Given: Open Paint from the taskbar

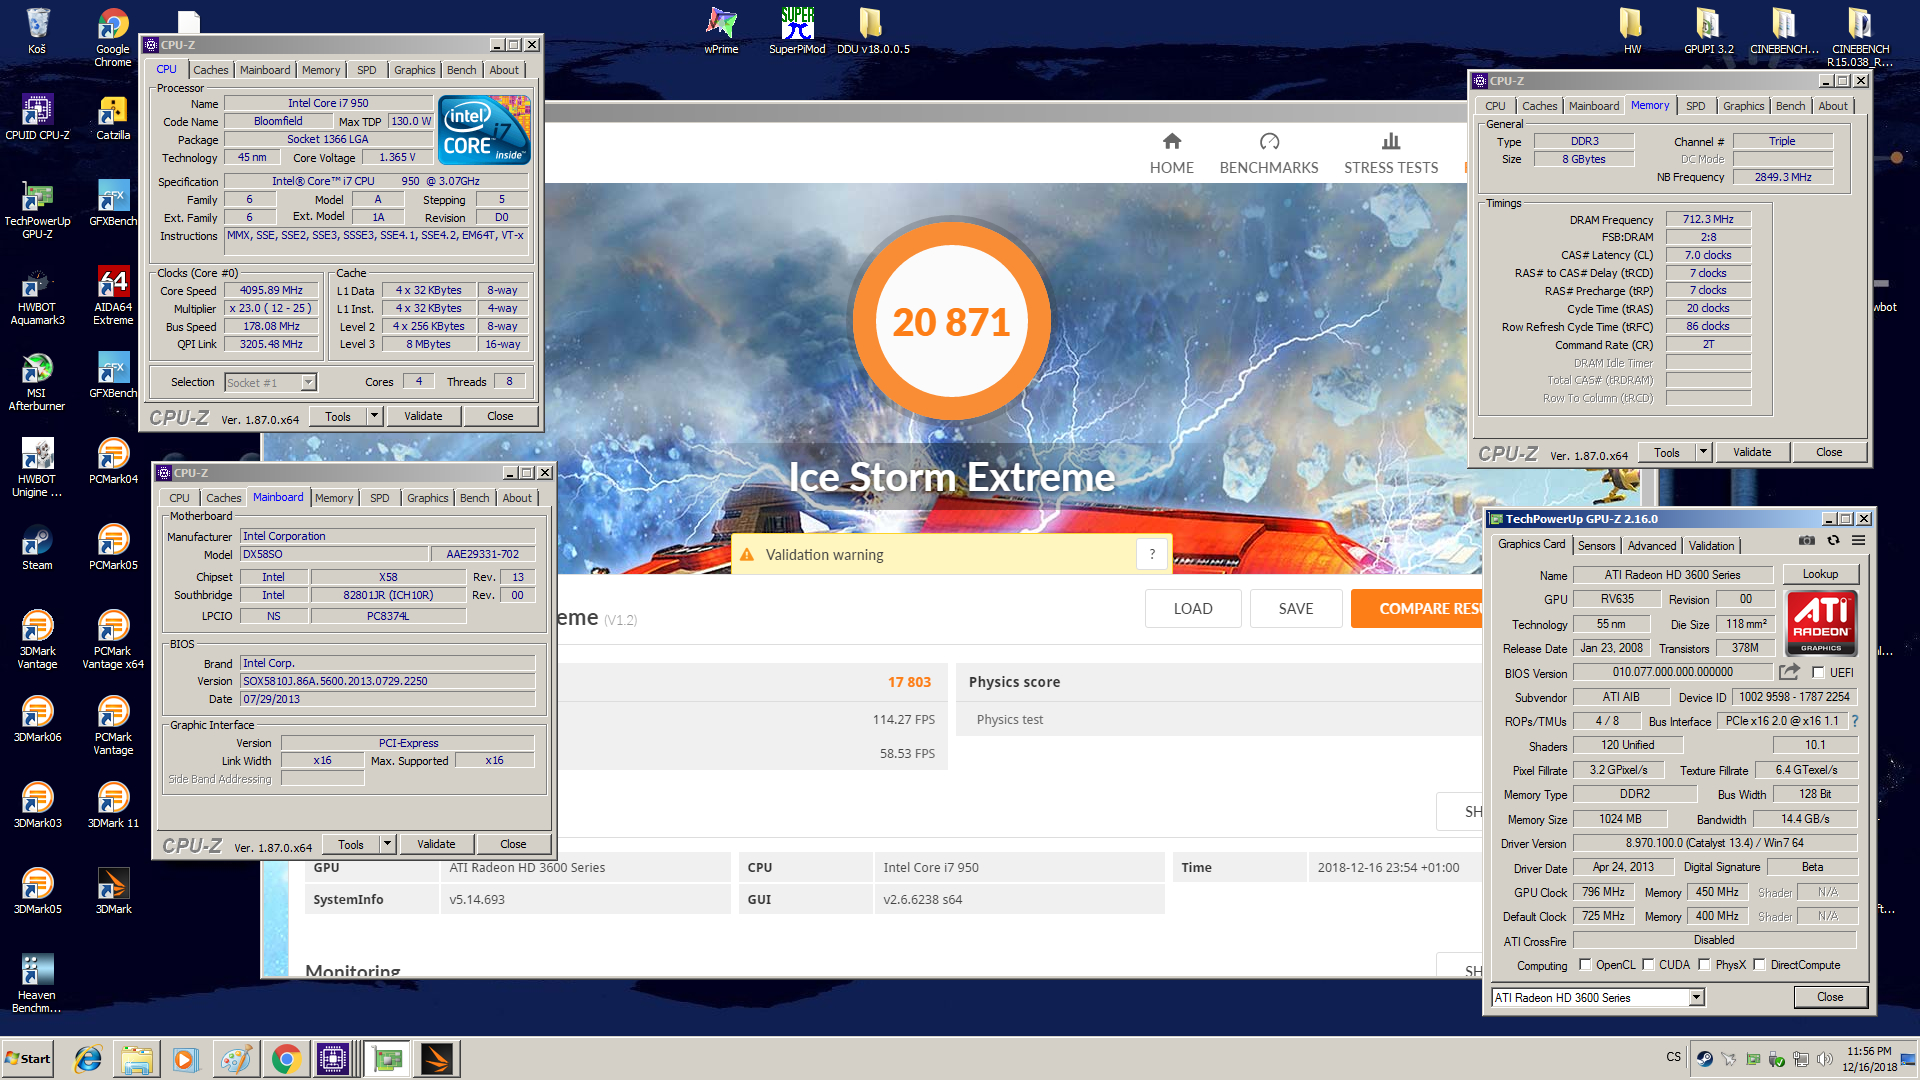Looking at the screenshot, I should (x=236, y=1059).
